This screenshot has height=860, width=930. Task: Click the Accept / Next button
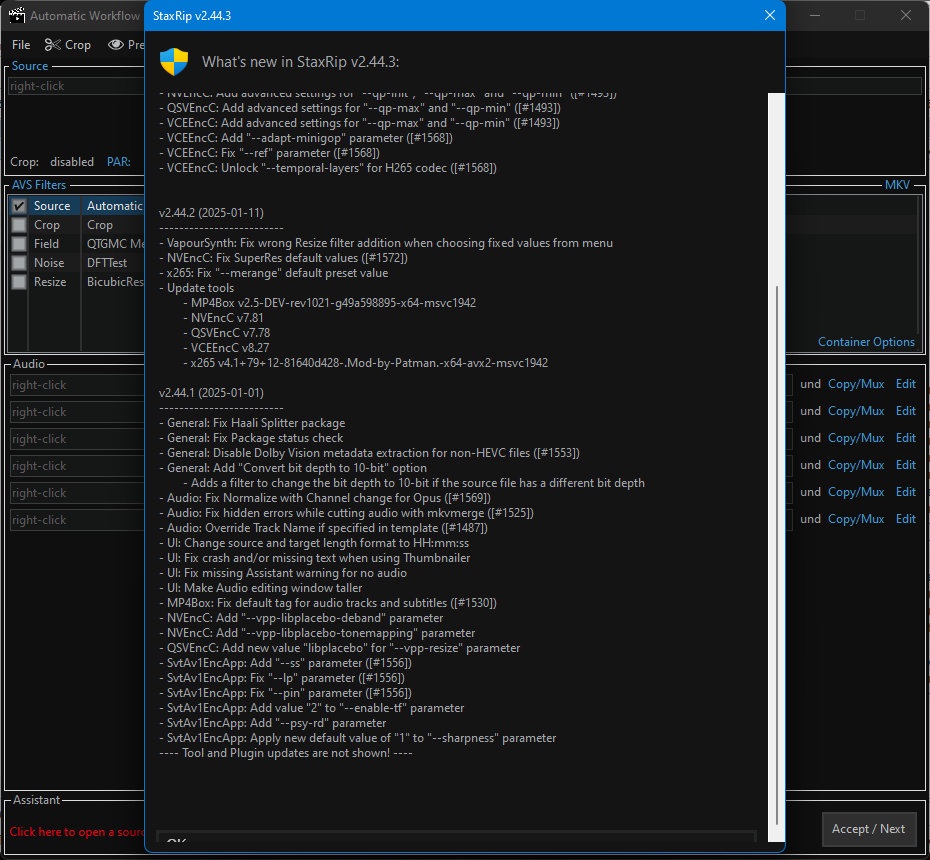point(868,829)
